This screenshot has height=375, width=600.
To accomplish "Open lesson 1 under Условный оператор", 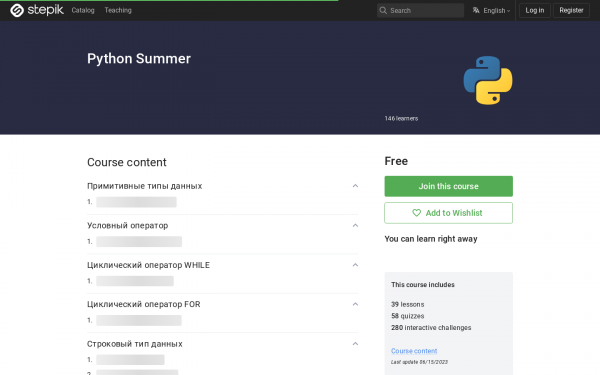I will (139, 241).
